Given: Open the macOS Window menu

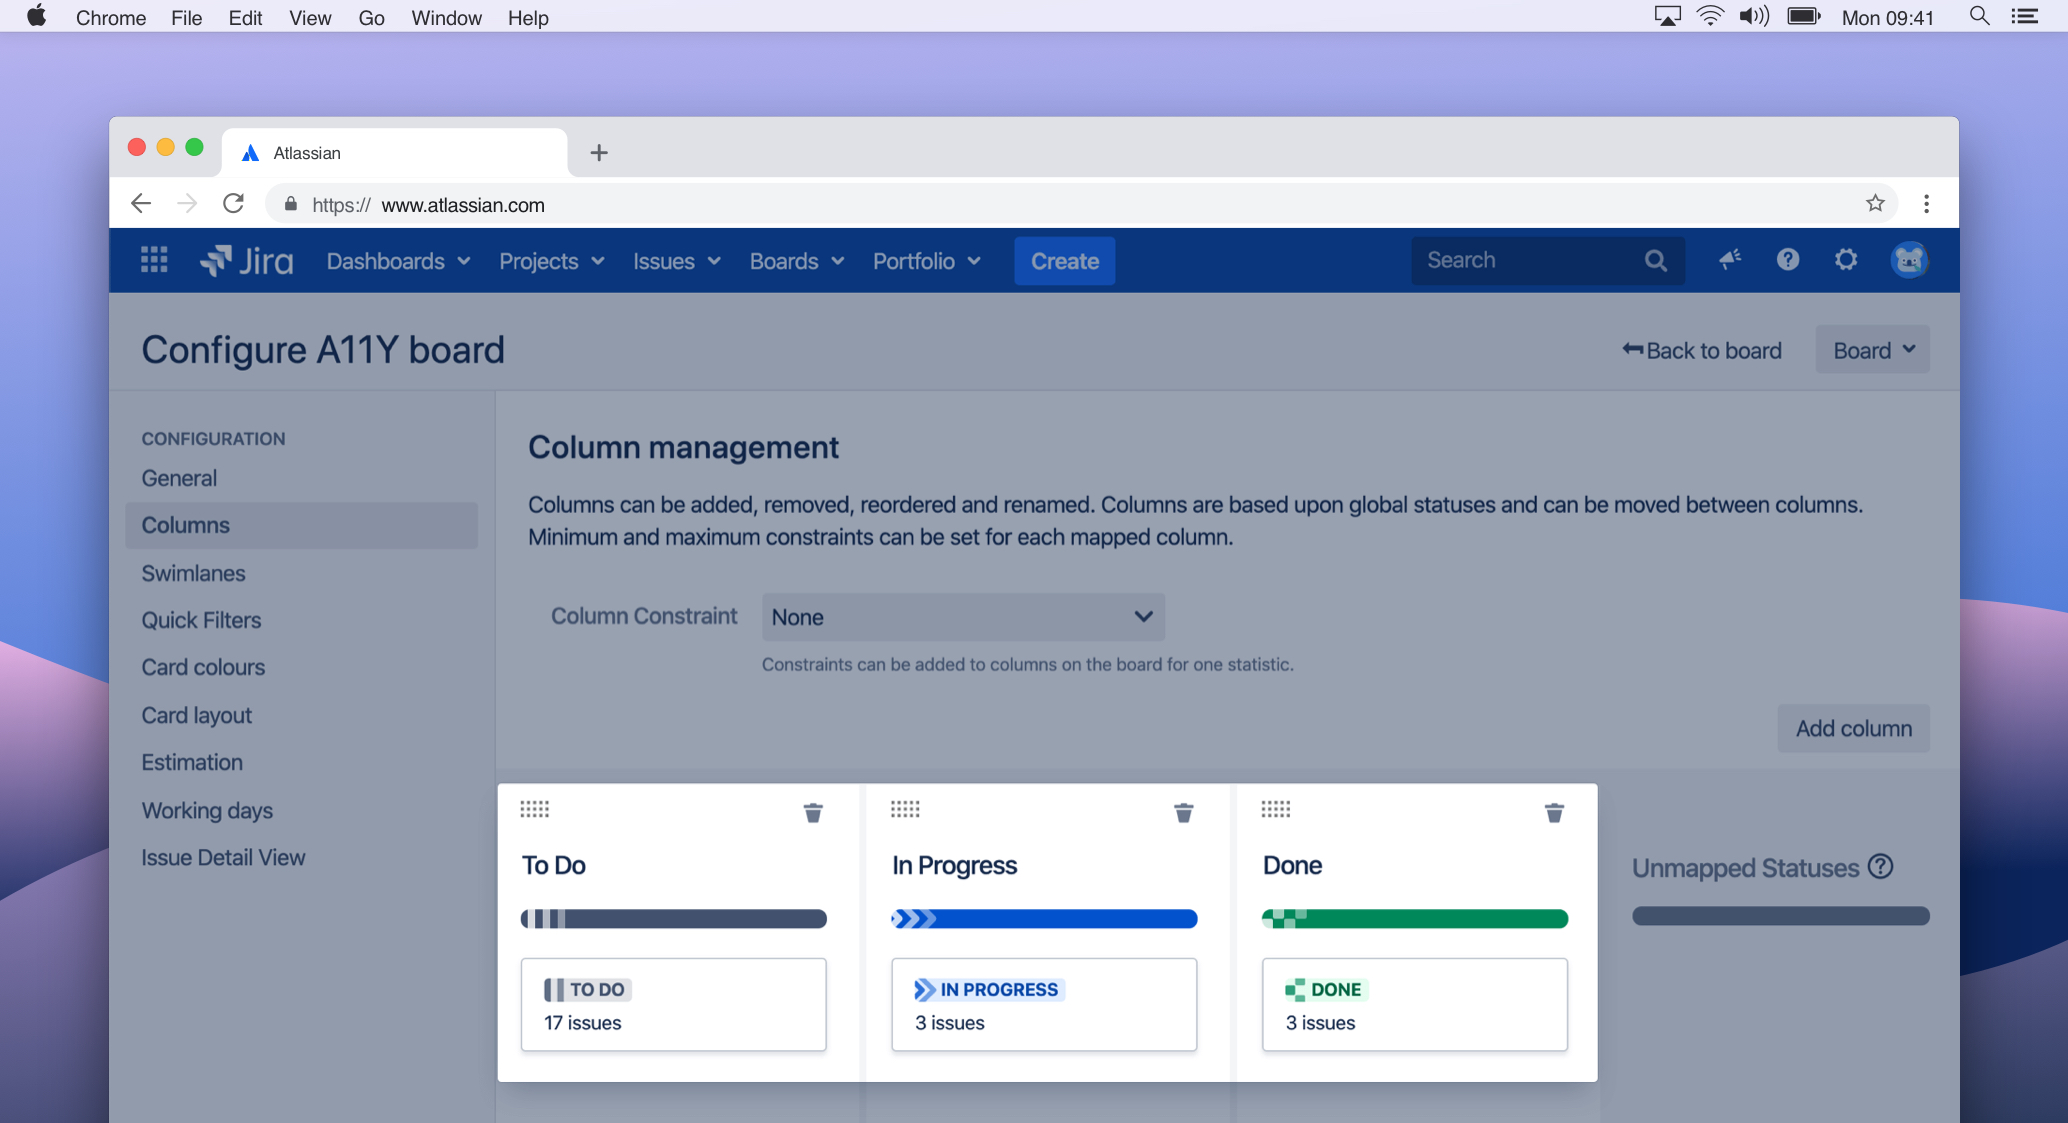Looking at the screenshot, I should (x=446, y=17).
